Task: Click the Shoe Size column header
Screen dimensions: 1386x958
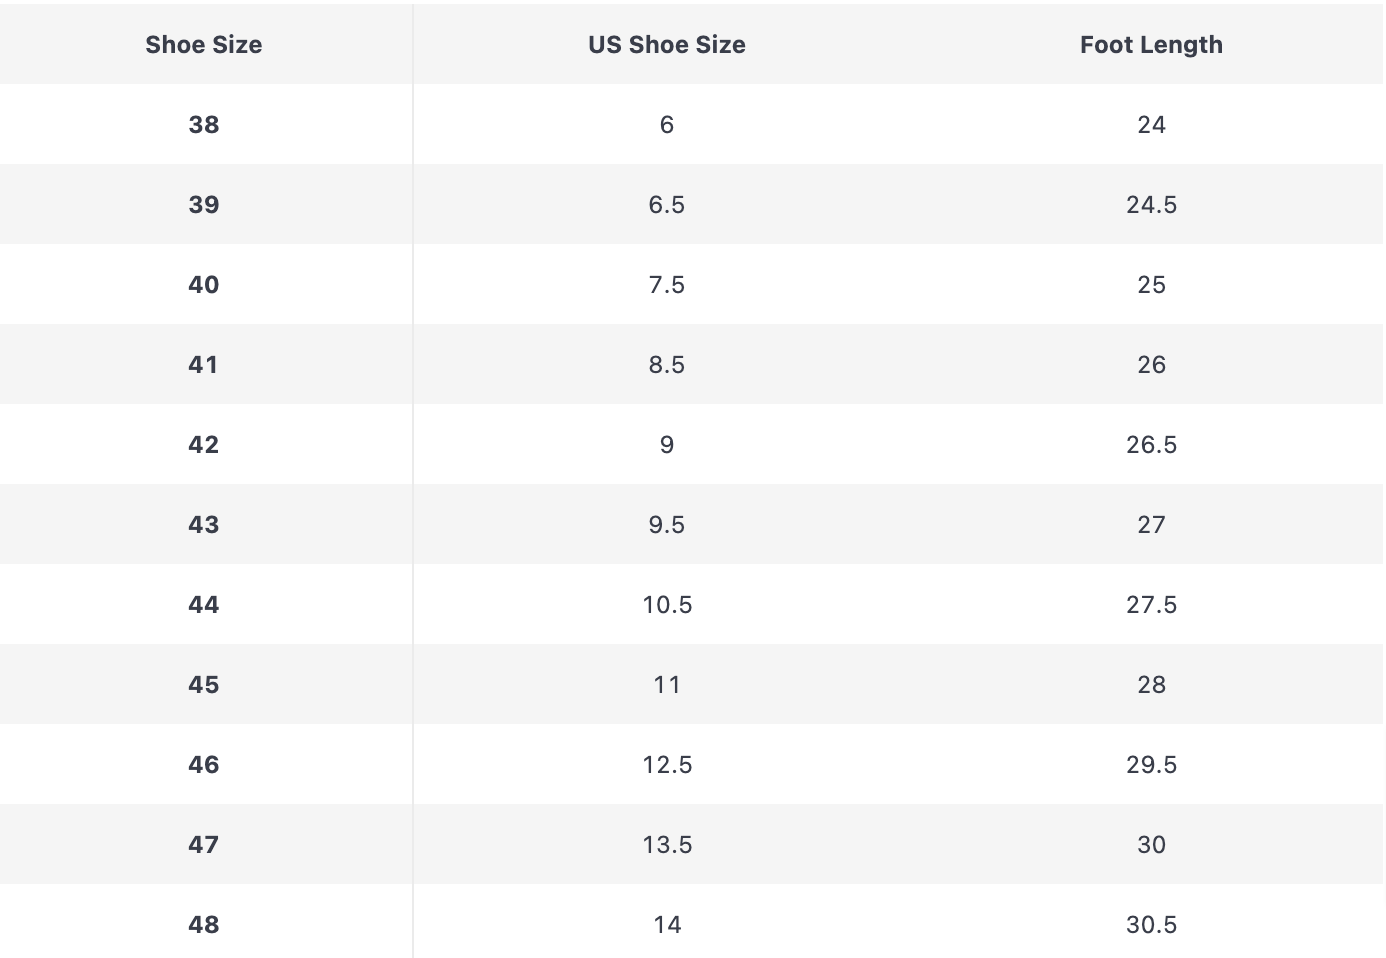Action: click(204, 45)
